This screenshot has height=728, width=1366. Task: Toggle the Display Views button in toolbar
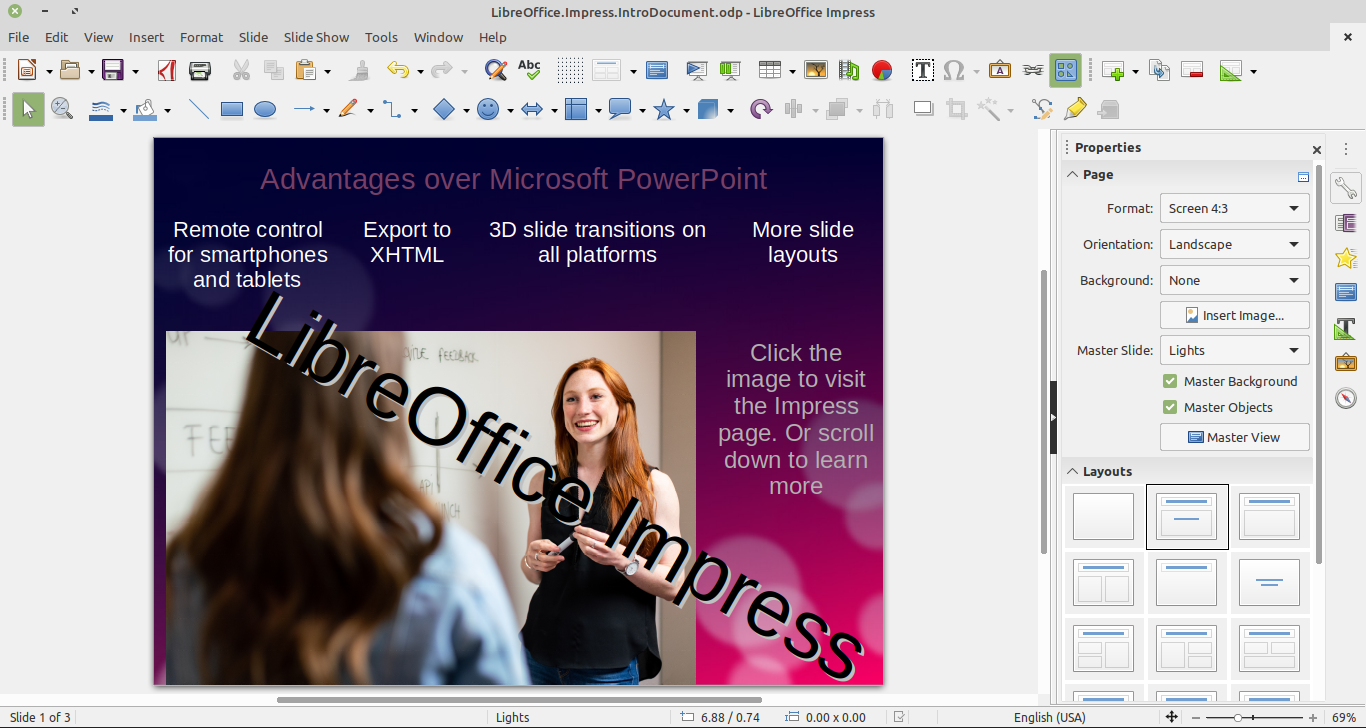tap(1065, 70)
